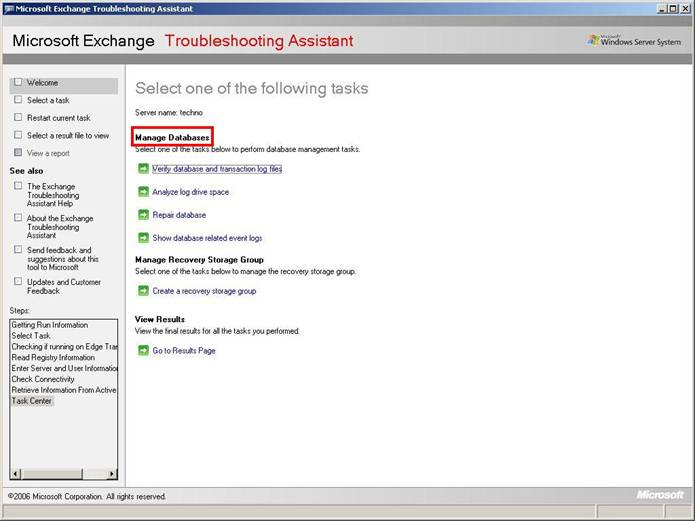Minimize the Troubleshooting Assistant window
The image size is (695, 521).
point(662,8)
